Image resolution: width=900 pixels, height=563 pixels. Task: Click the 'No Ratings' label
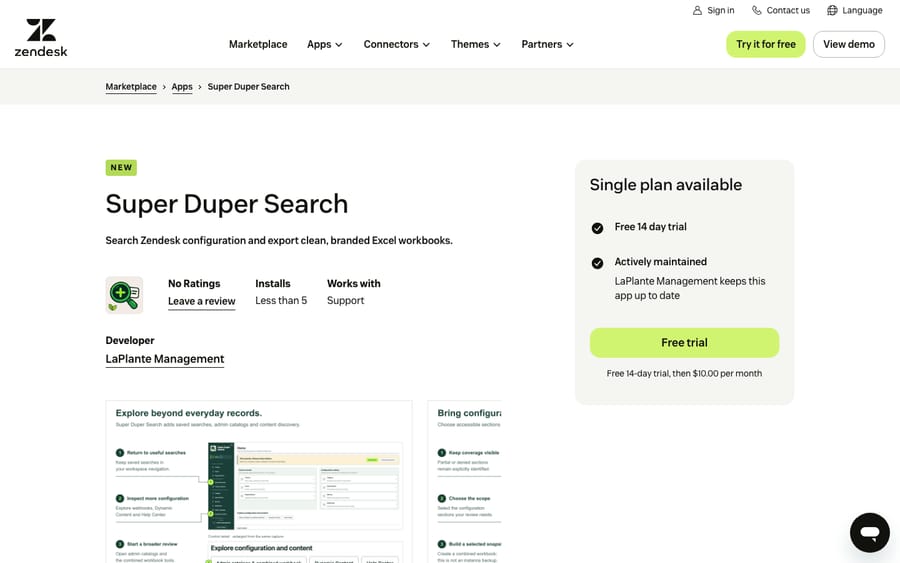click(194, 284)
